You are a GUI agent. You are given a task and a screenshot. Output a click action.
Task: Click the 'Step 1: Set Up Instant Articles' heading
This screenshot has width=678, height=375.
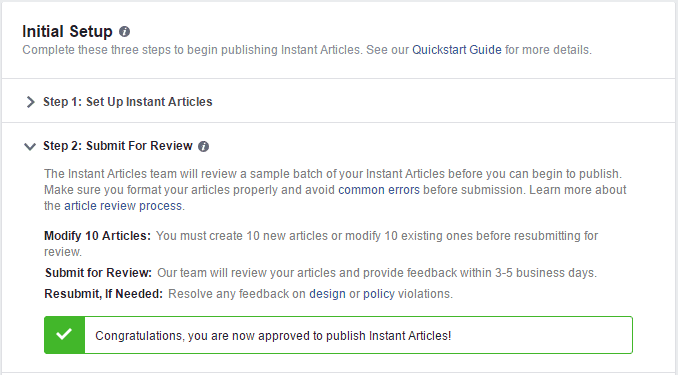click(x=128, y=102)
